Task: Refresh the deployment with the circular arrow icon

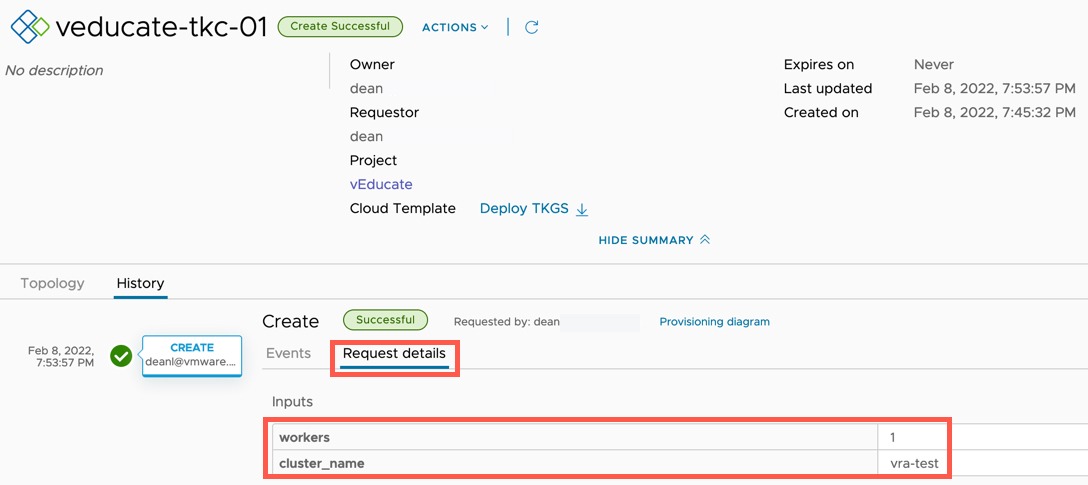Action: click(x=532, y=27)
